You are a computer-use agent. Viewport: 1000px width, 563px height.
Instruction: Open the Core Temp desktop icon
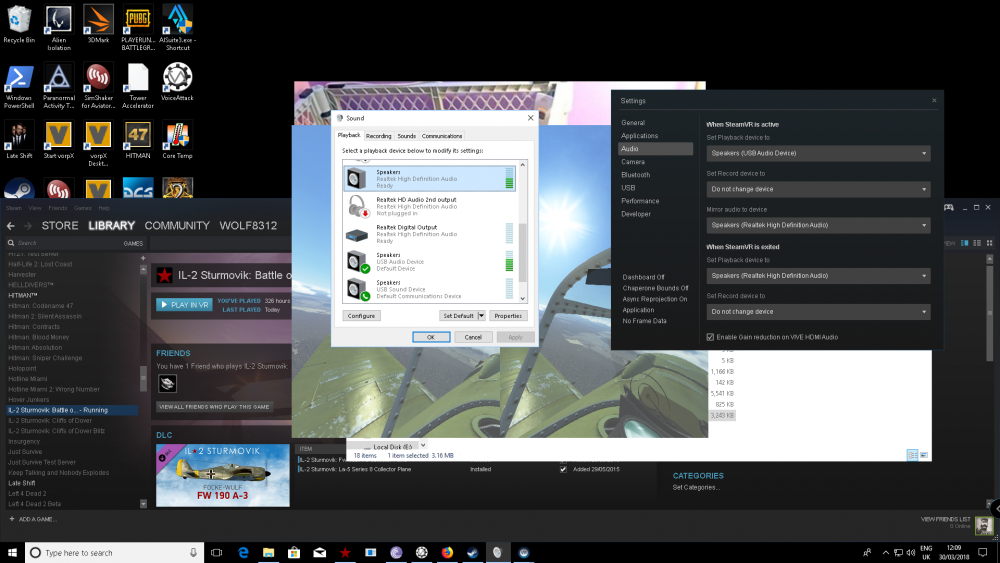tap(177, 140)
